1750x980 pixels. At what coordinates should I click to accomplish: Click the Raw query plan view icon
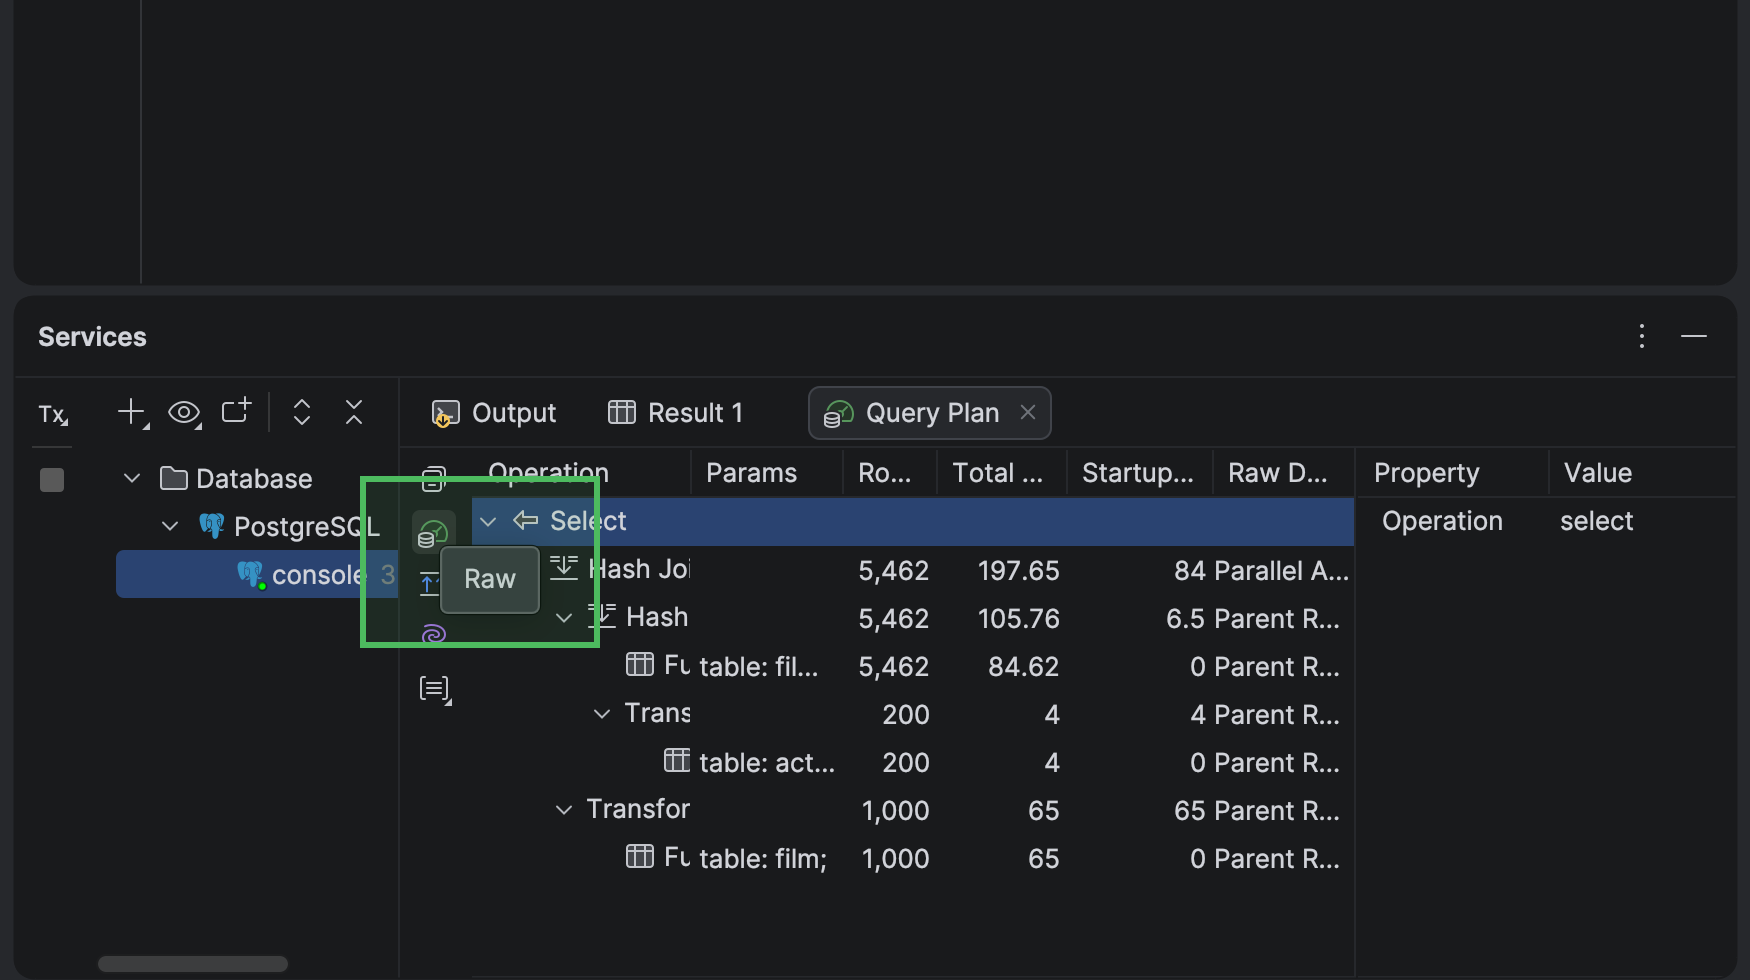[x=433, y=533]
